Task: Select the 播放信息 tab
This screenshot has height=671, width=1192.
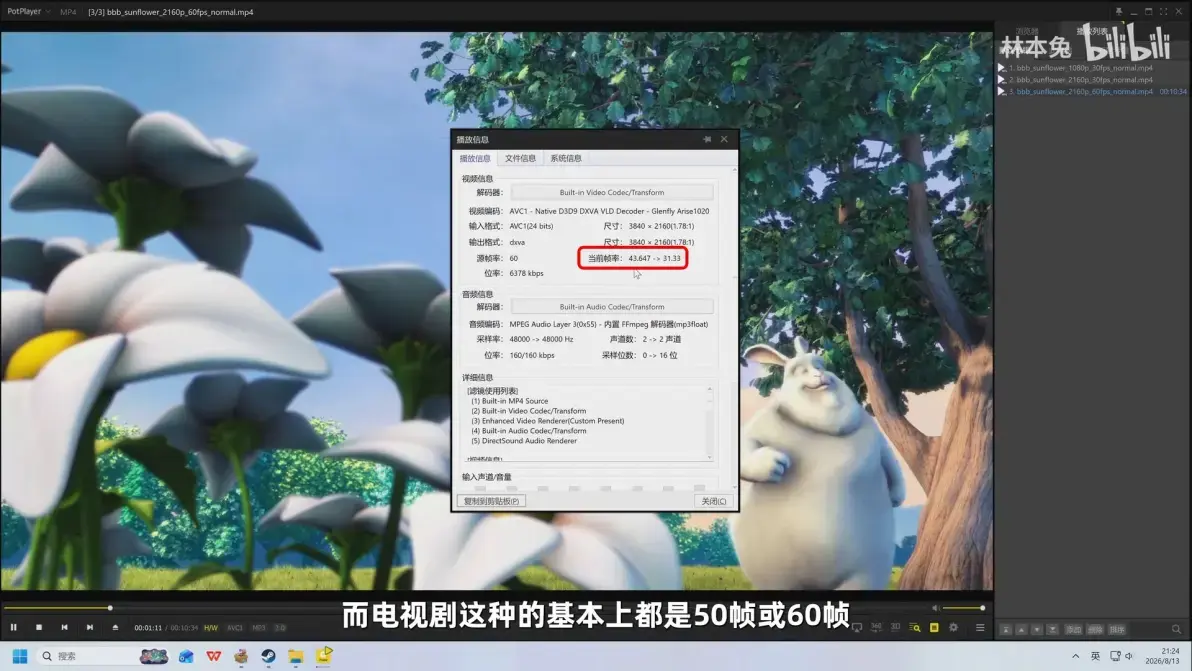Action: click(x=475, y=158)
